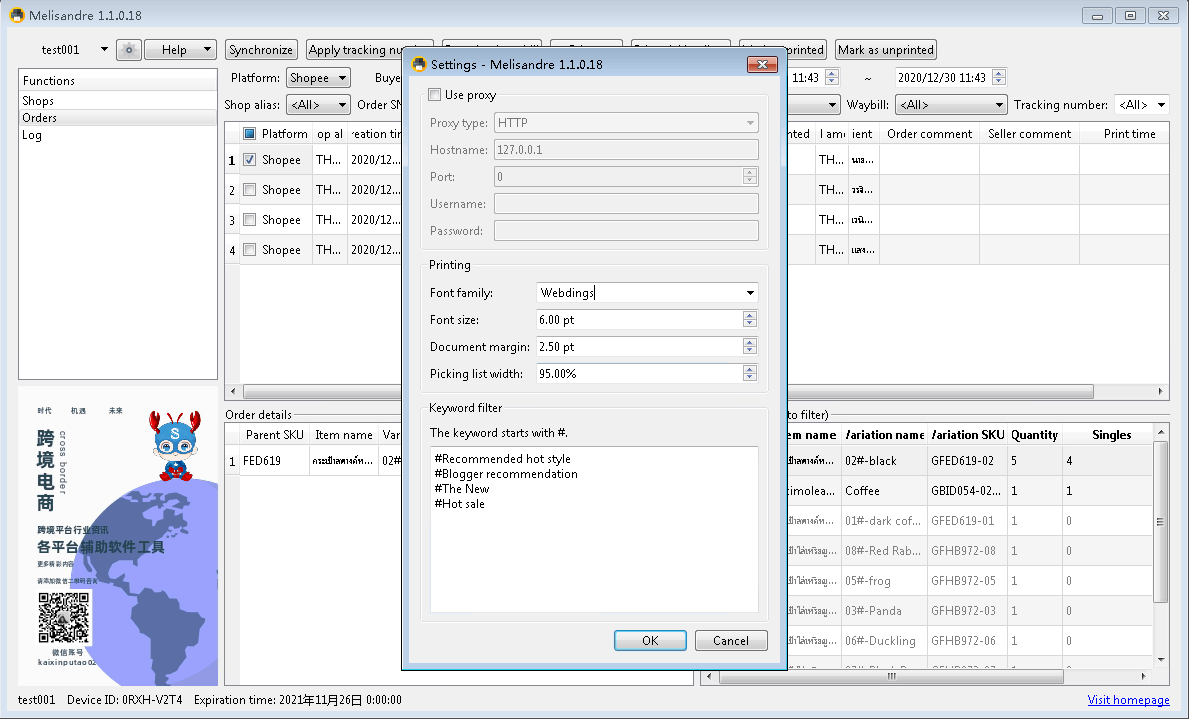Uncheck the row 1 Shopee order checkbox
Screen dimensions: 1189x719
click(x=249, y=160)
